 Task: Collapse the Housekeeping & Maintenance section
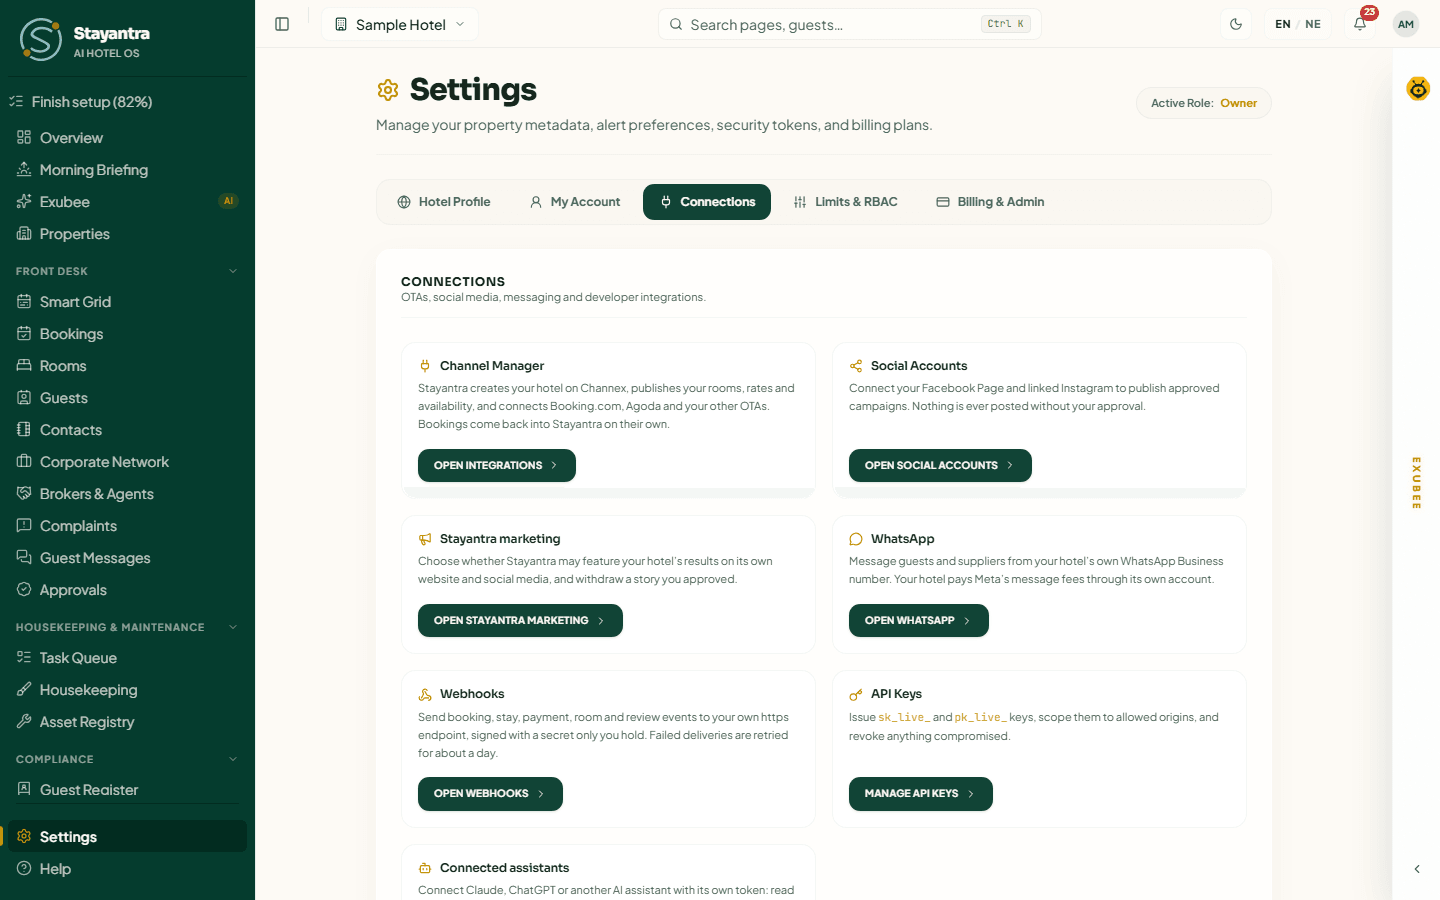(x=127, y=627)
